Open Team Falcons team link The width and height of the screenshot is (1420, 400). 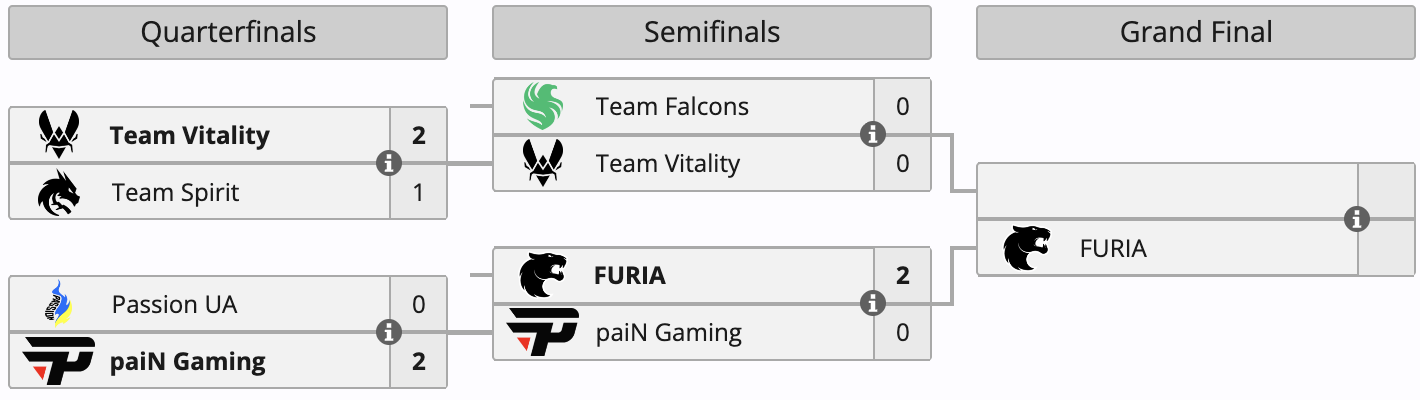pyautogui.click(x=672, y=107)
